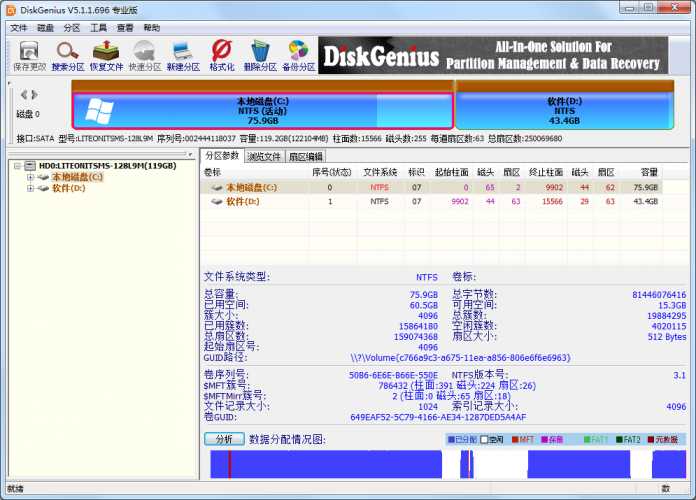Switch to 分区参数 tab
Image resolution: width=696 pixels, height=500 pixels.
222,155
